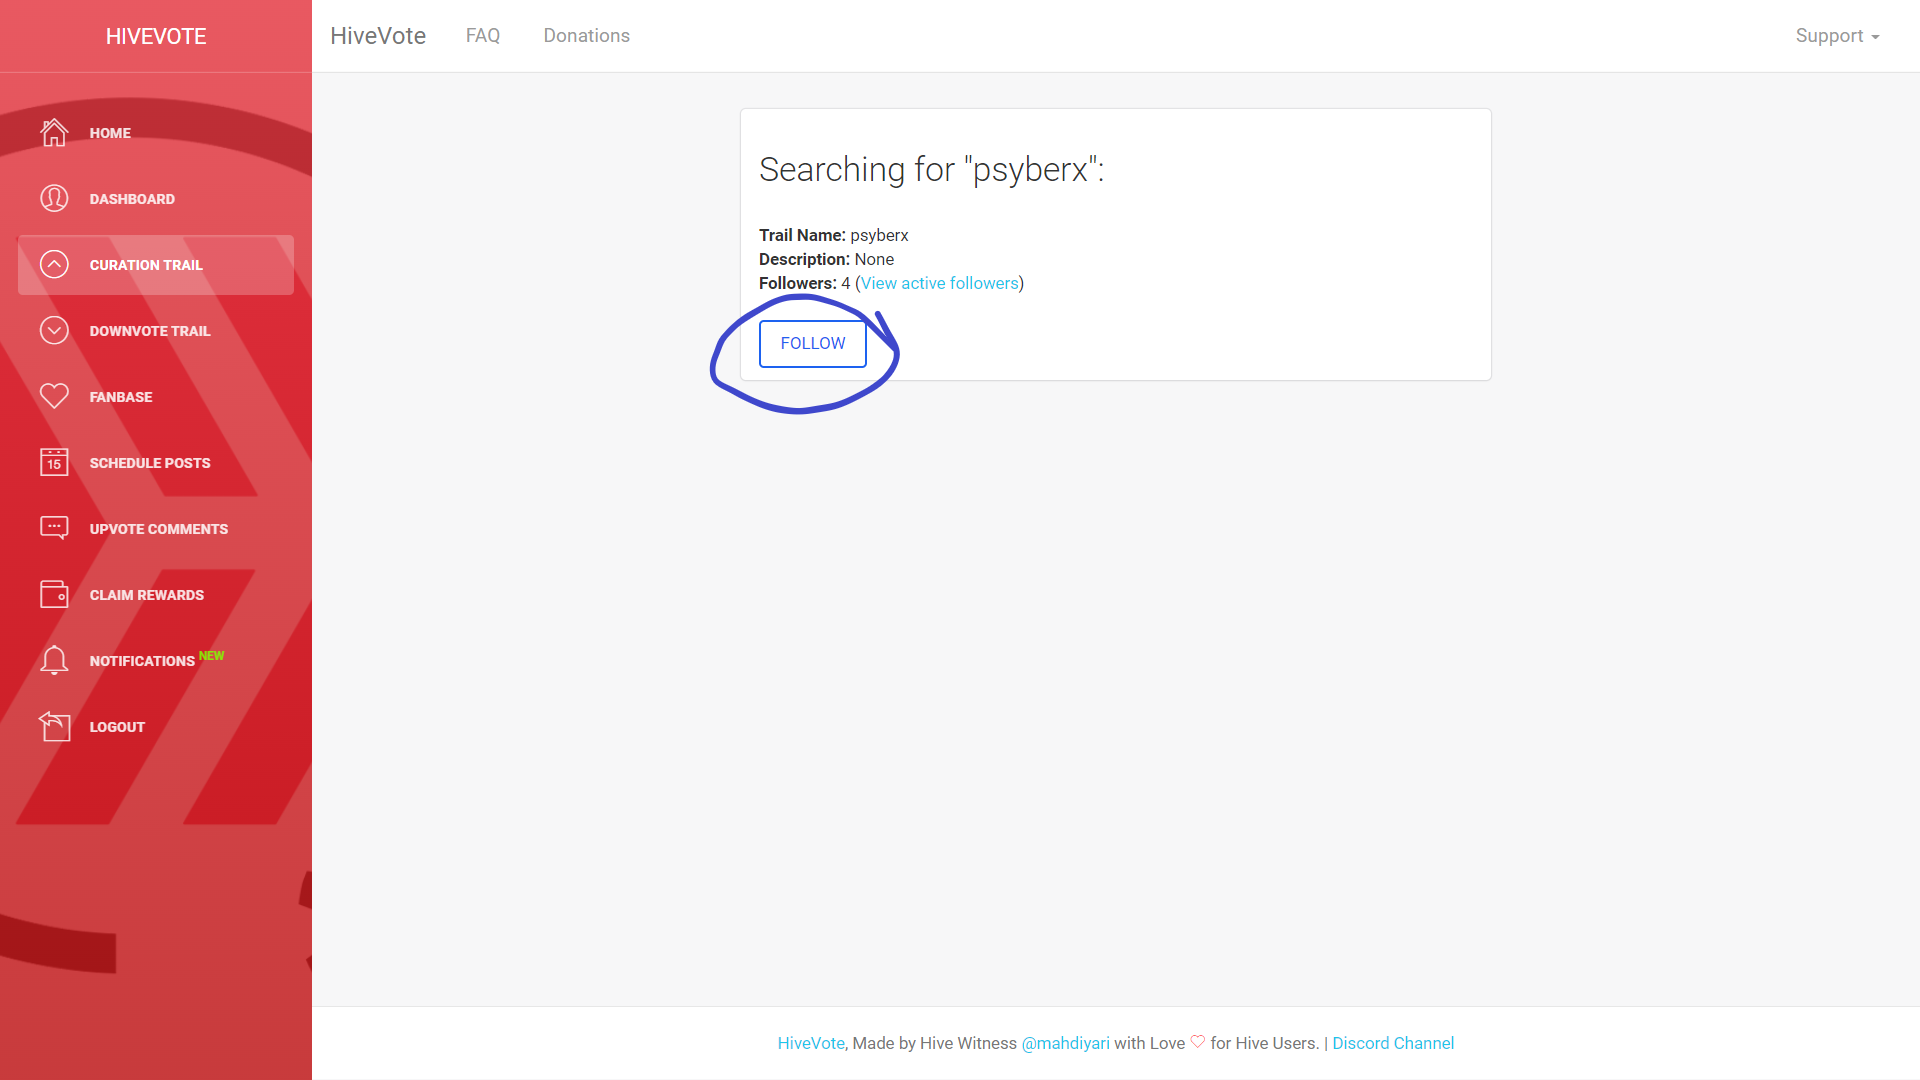Click the Logout exit icon
Viewport: 1920px width, 1080px height.
coord(54,726)
